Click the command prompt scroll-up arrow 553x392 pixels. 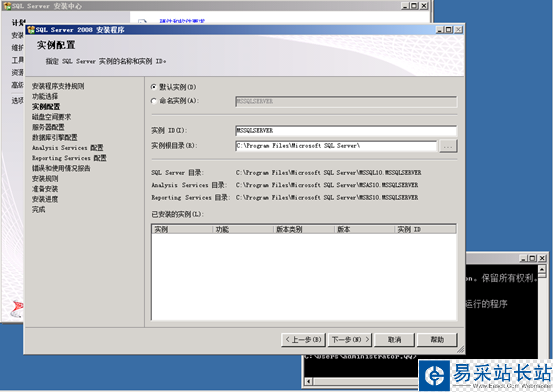pyautogui.click(x=542, y=270)
